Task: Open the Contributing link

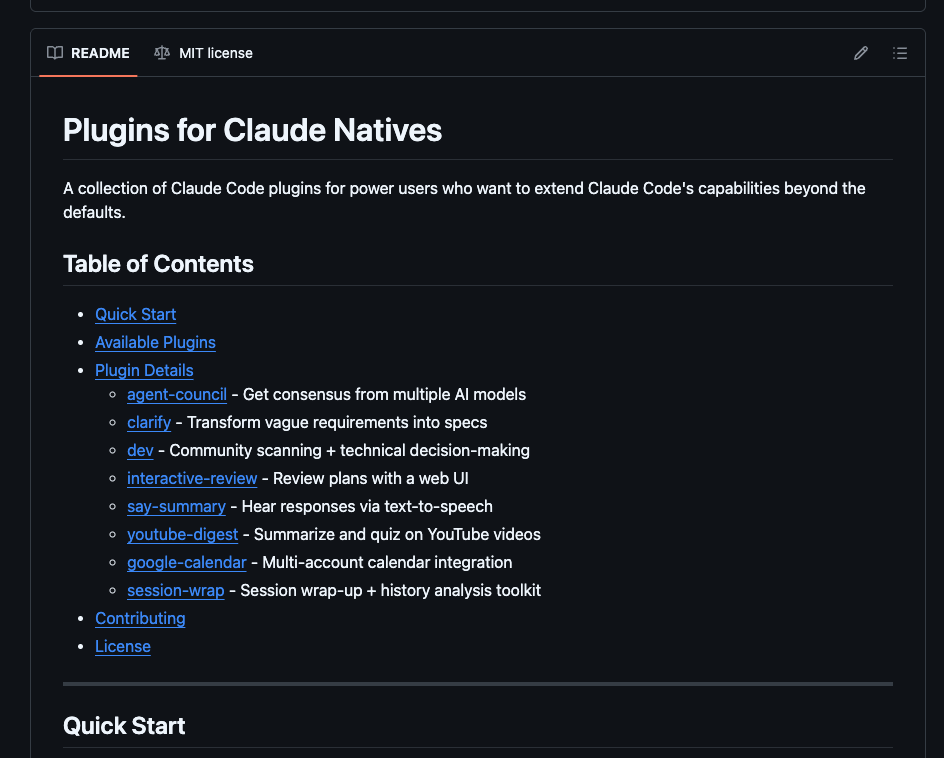Action: click(x=140, y=618)
